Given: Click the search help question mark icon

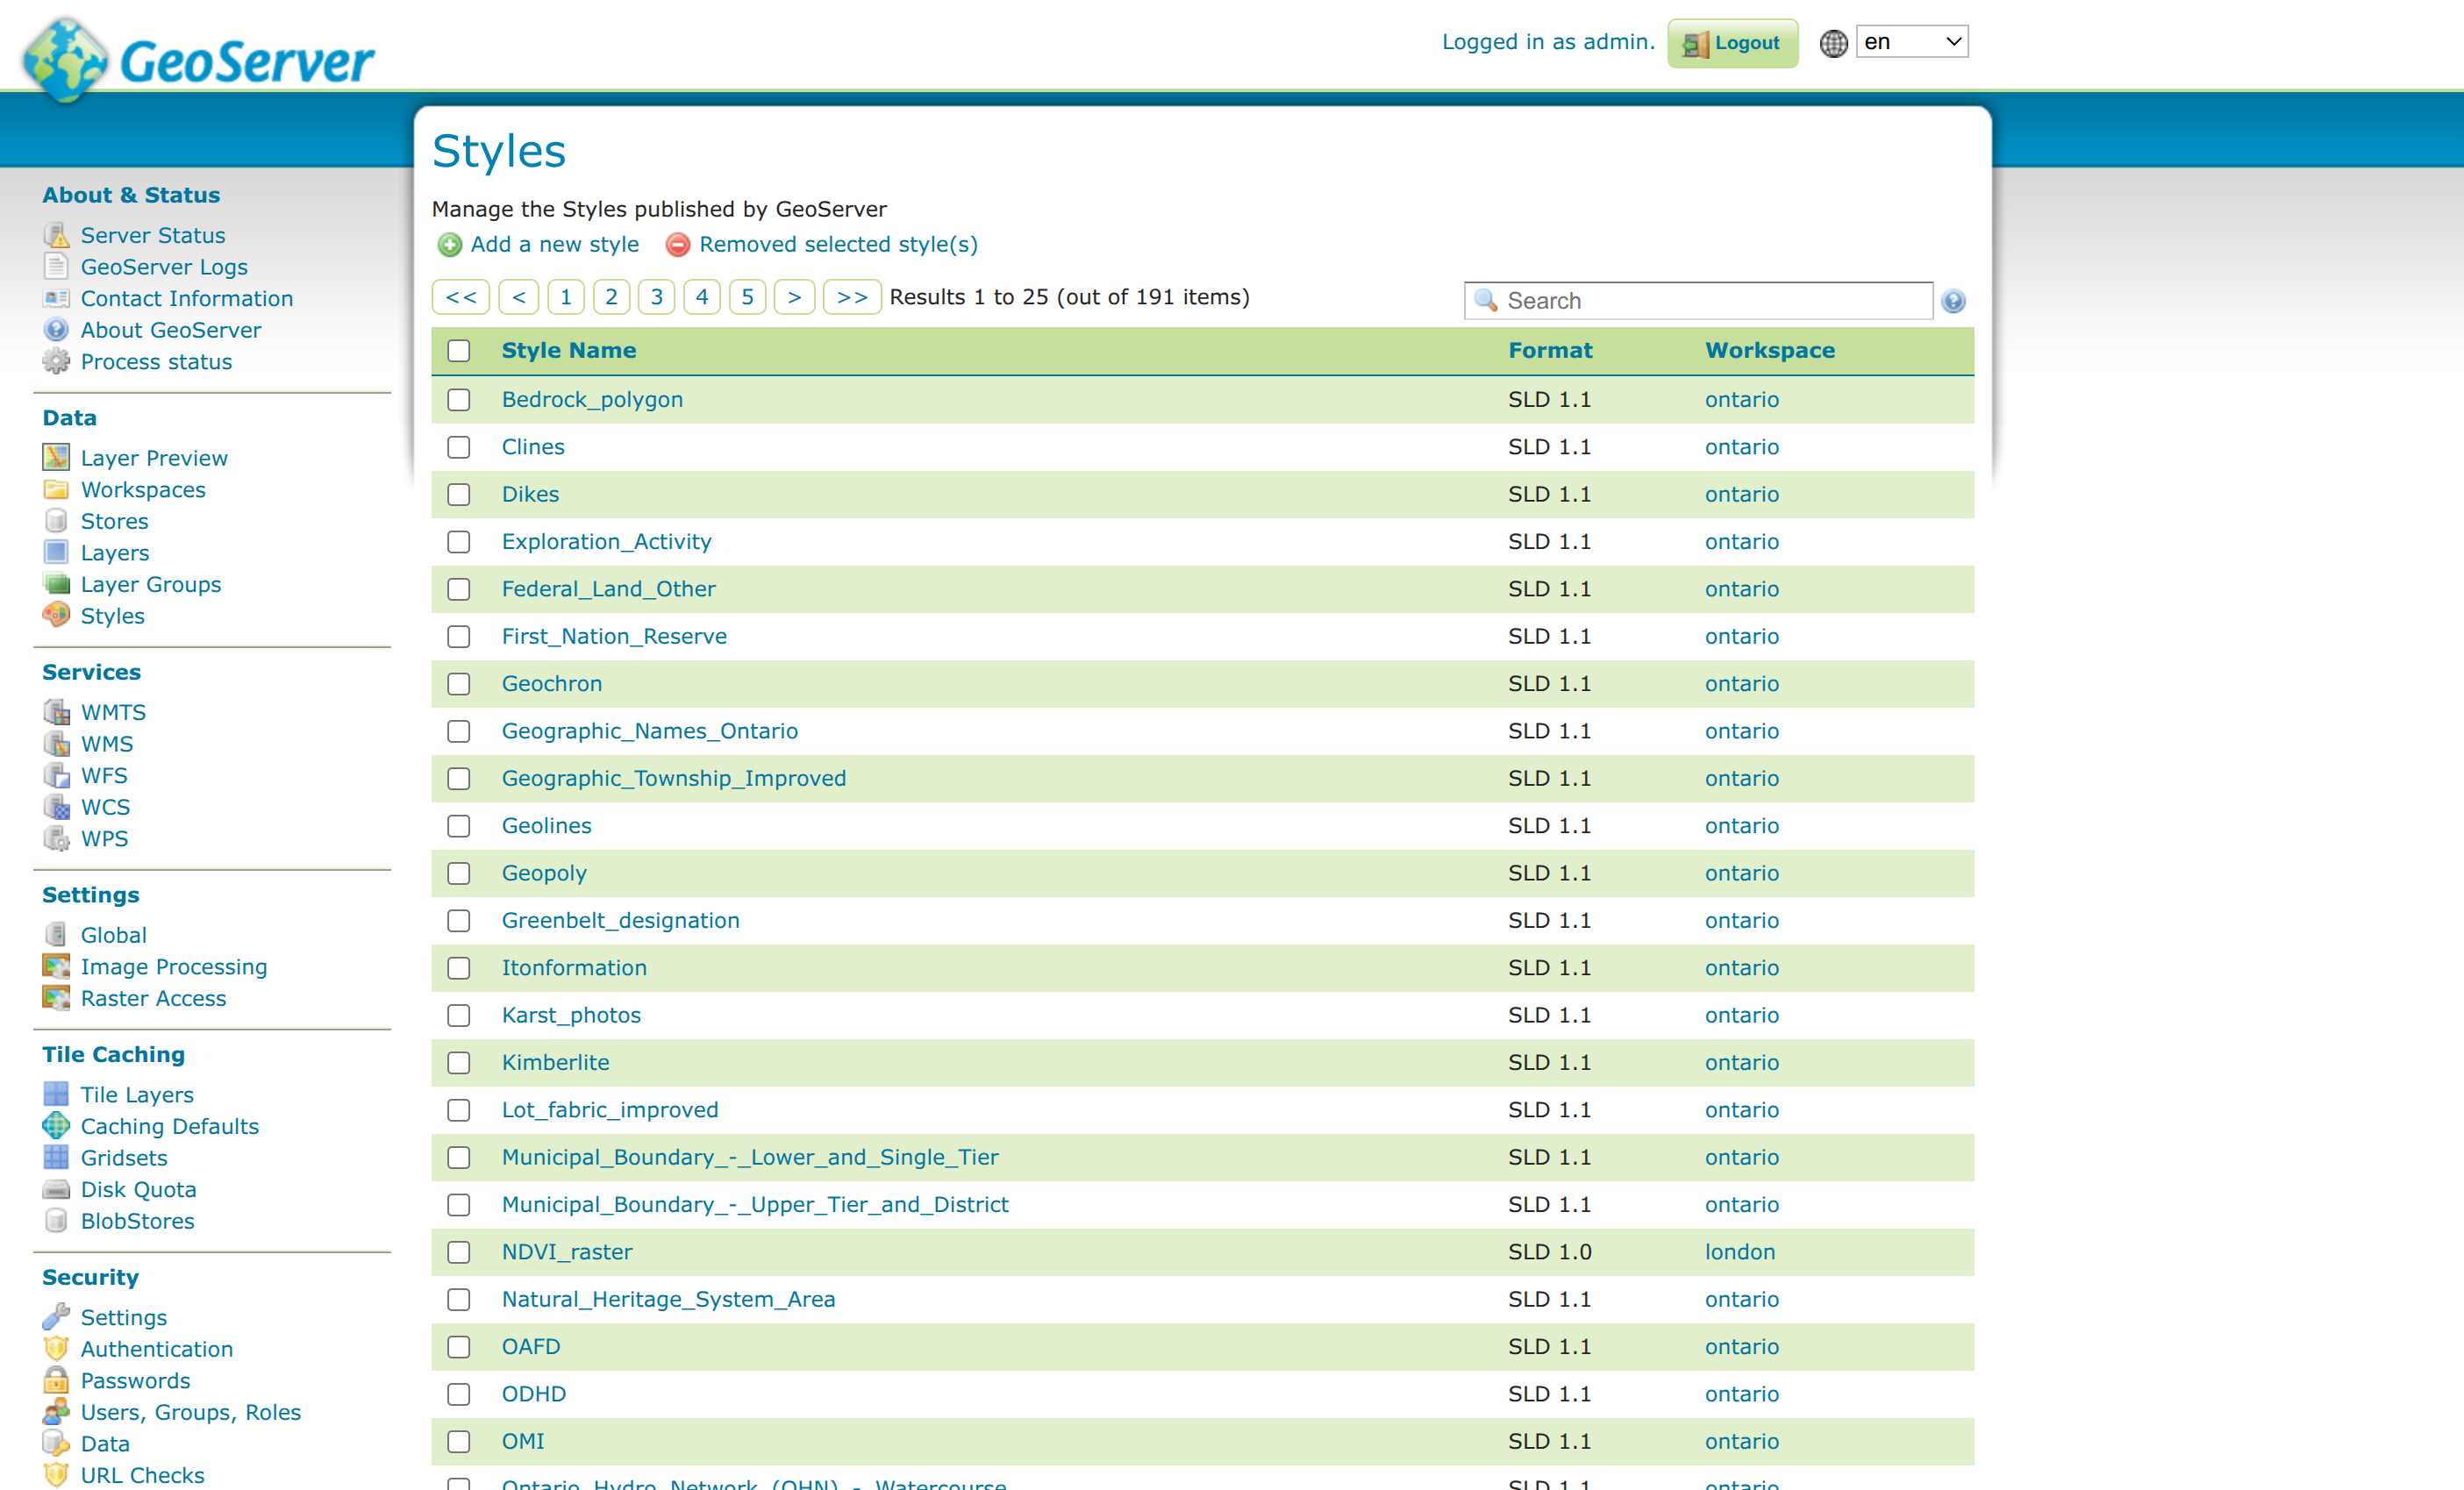Looking at the screenshot, I should pyautogui.click(x=1953, y=301).
